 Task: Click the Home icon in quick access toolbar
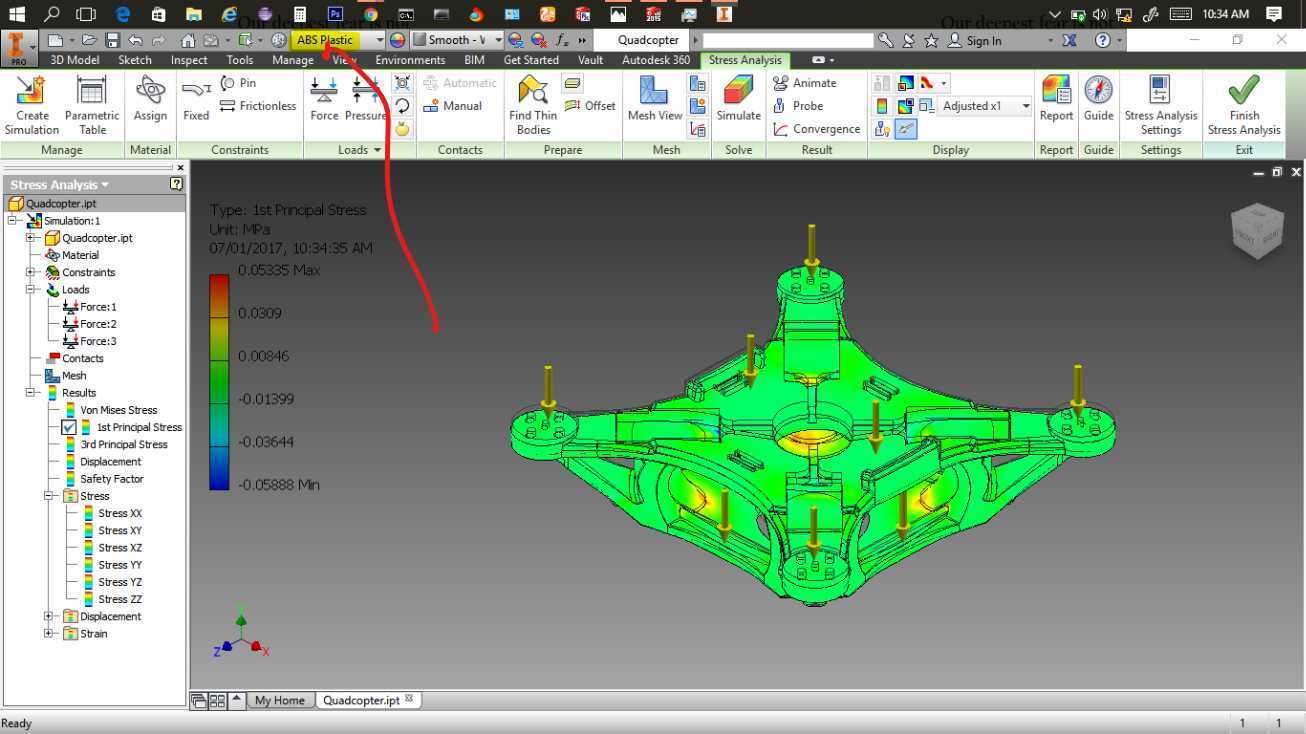coord(188,40)
